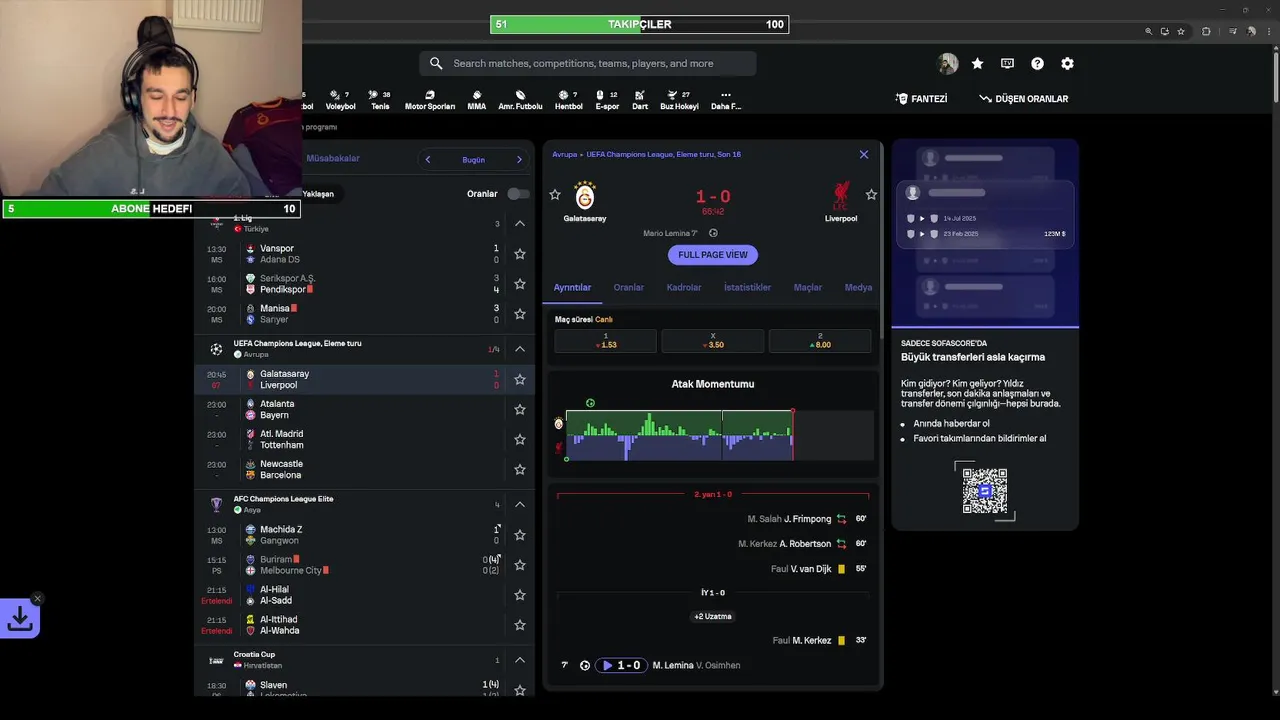Collapse UEFA Champions League section

coord(520,349)
